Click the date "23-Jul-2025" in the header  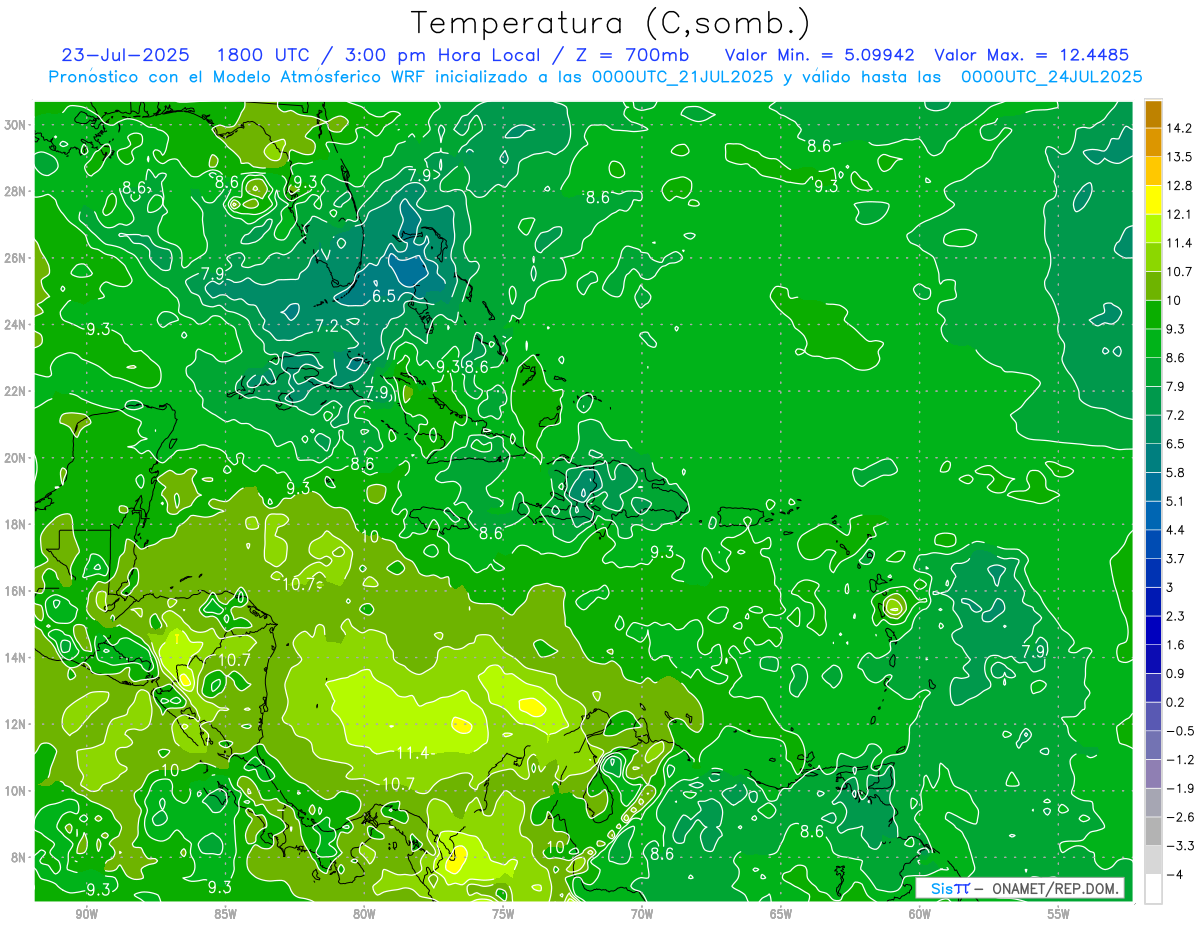[x=125, y=55]
